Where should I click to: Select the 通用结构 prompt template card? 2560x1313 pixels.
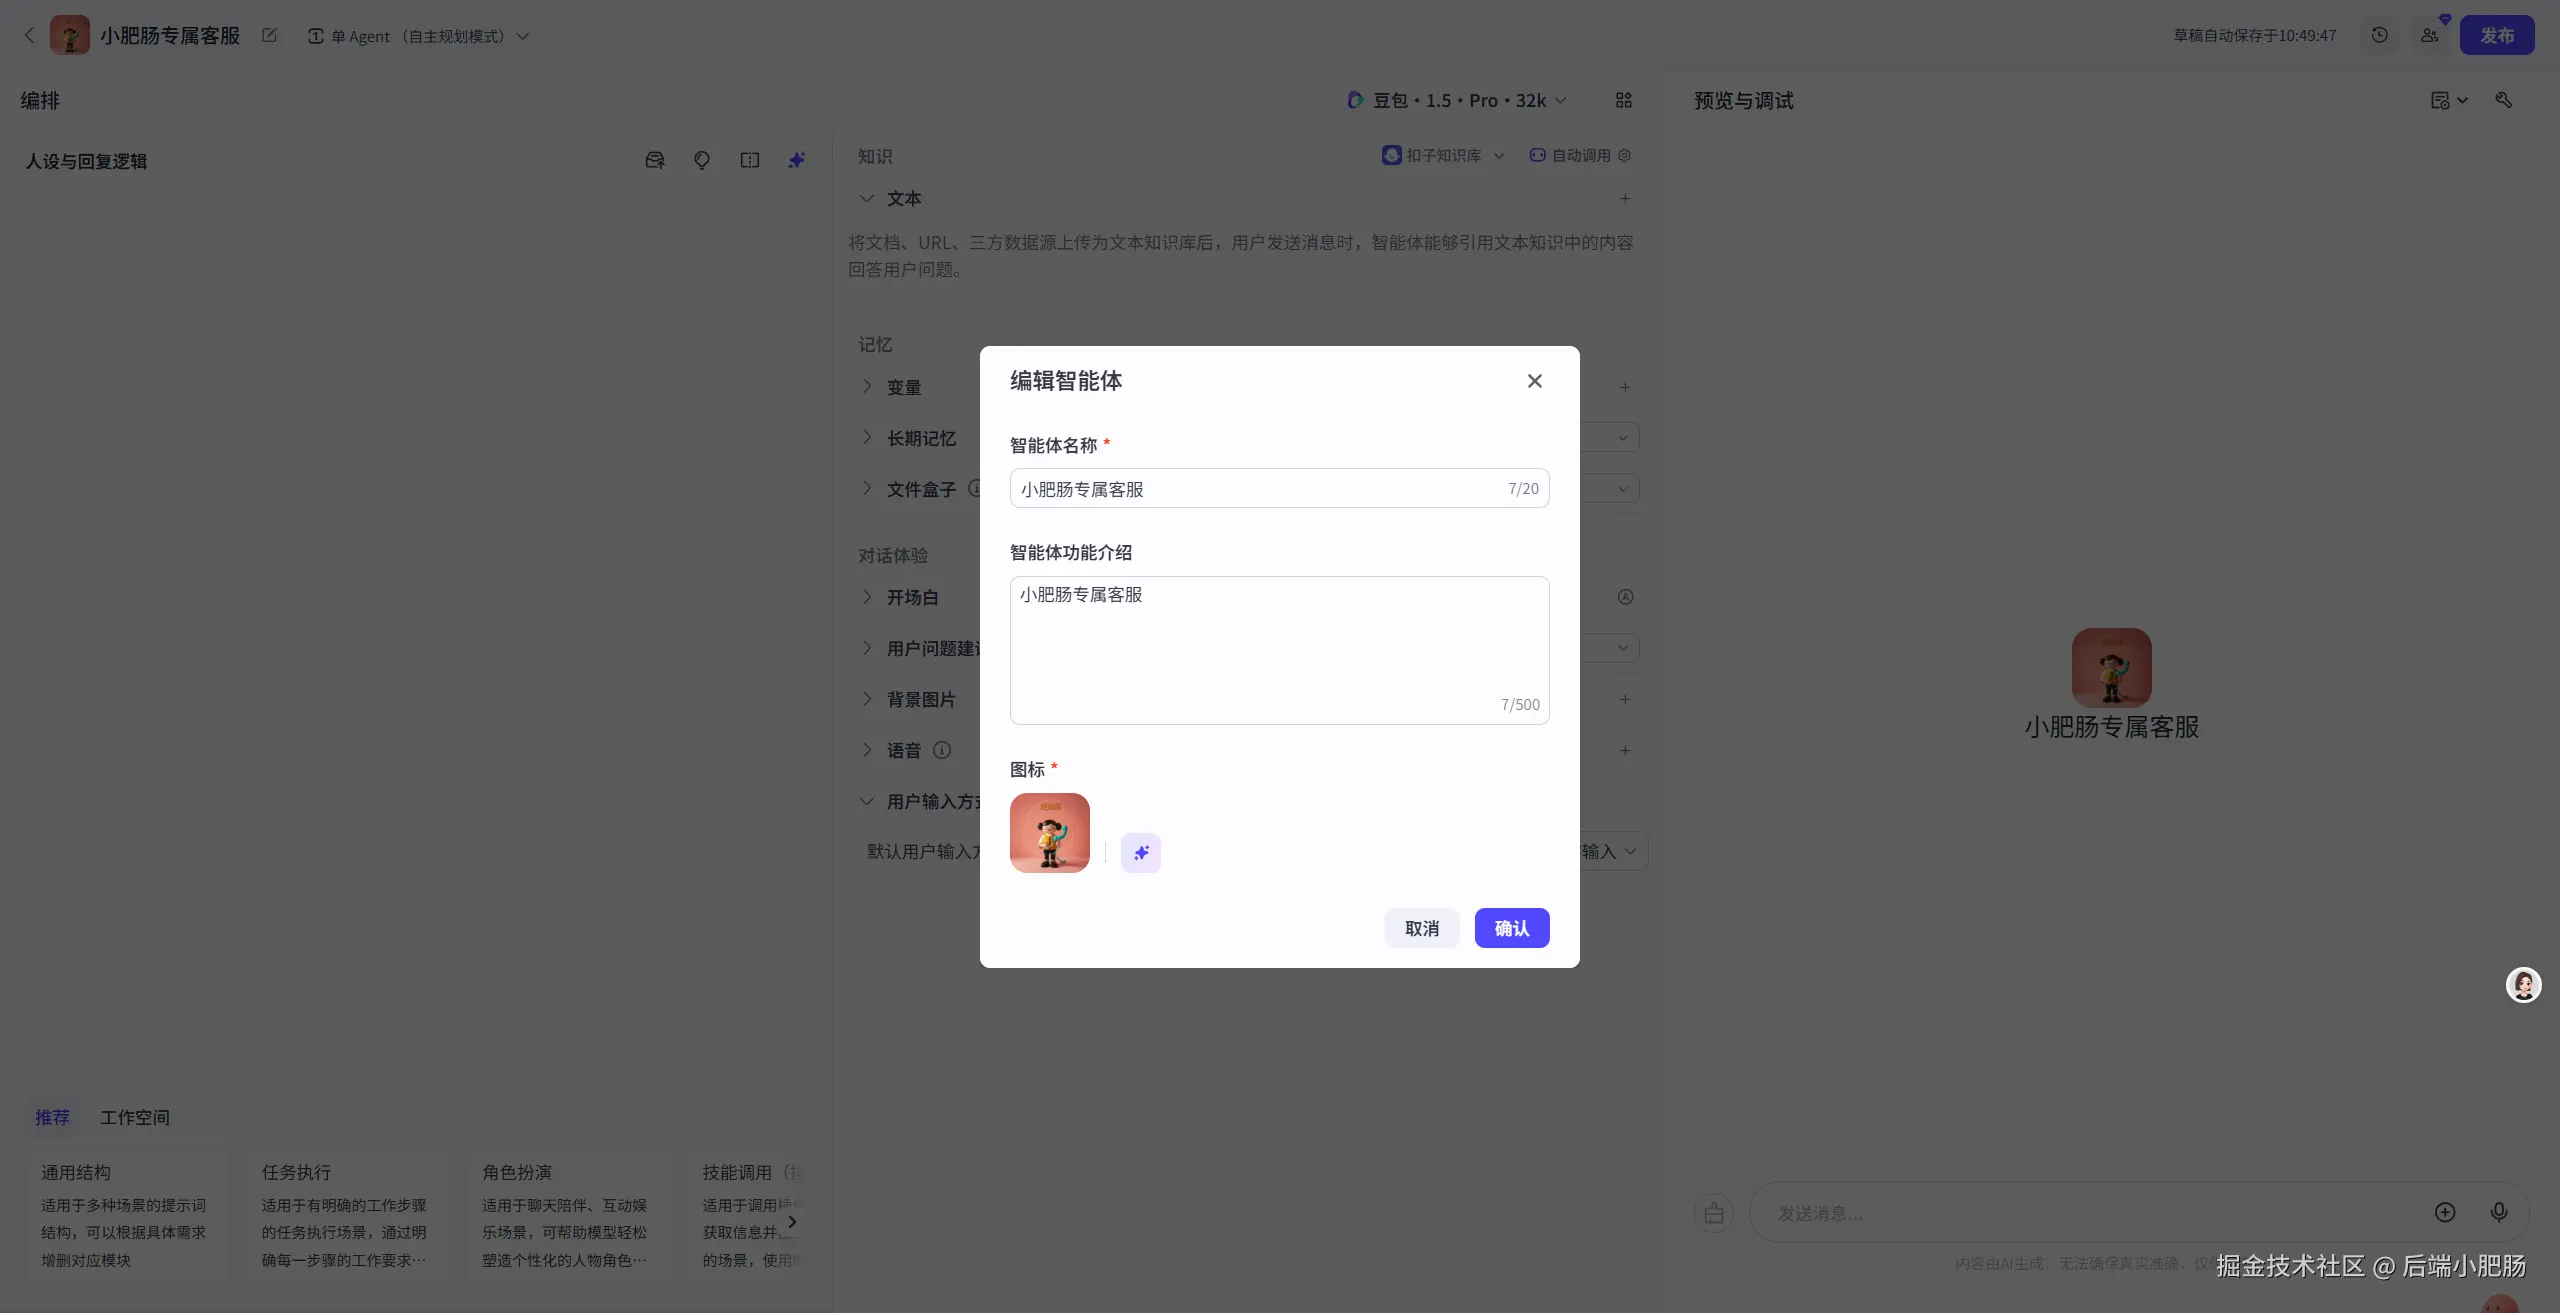(127, 1215)
